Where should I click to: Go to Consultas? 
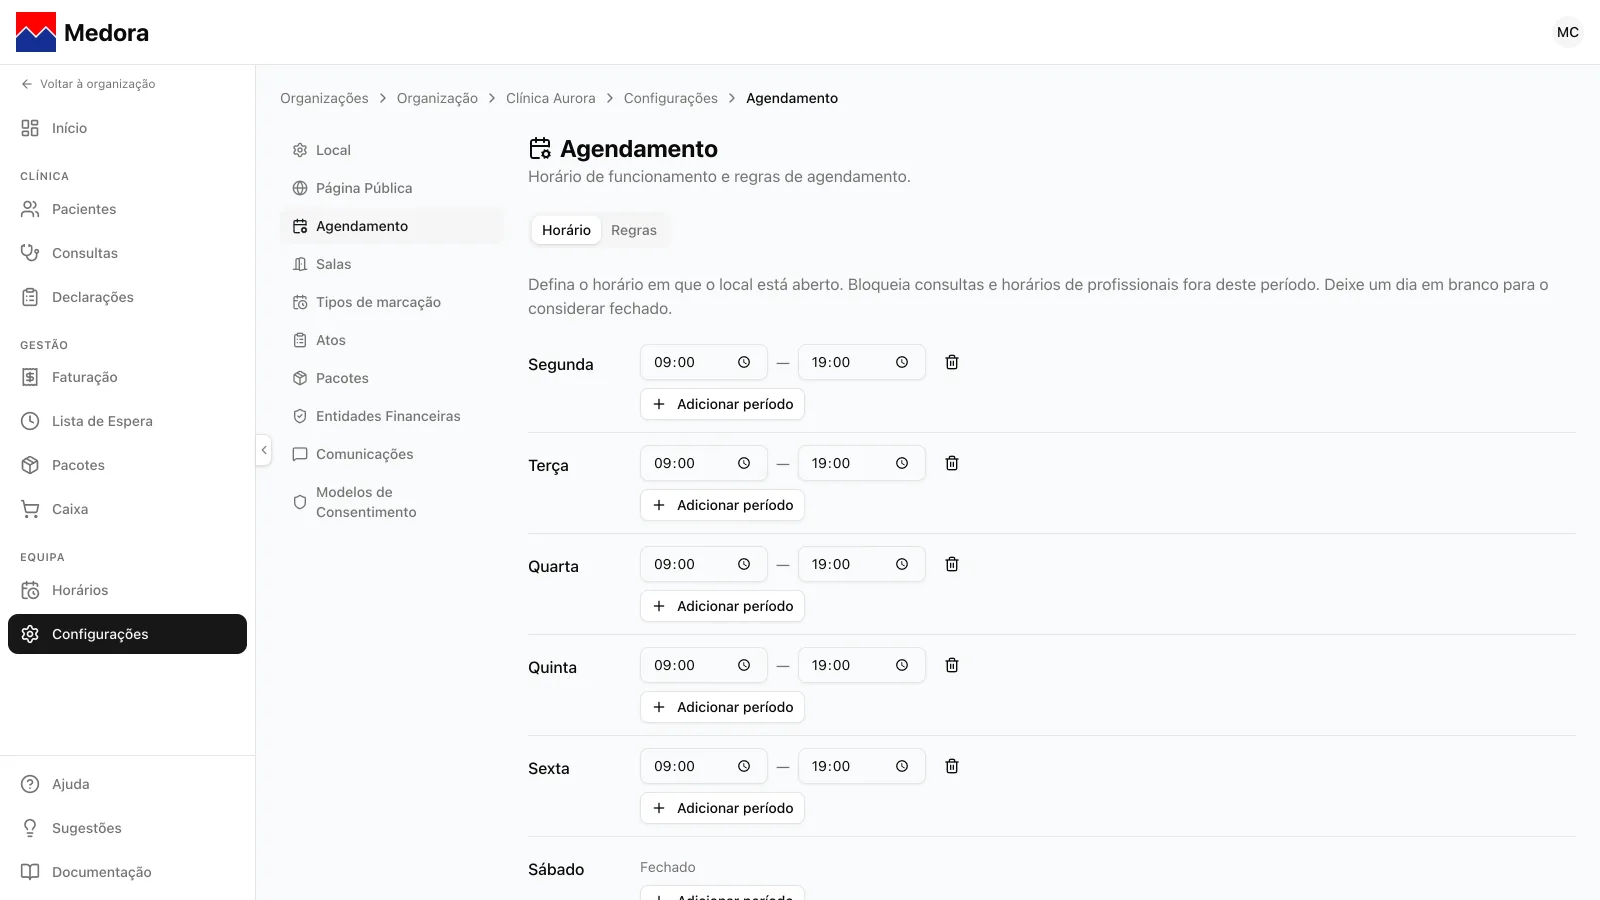[x=127, y=253]
